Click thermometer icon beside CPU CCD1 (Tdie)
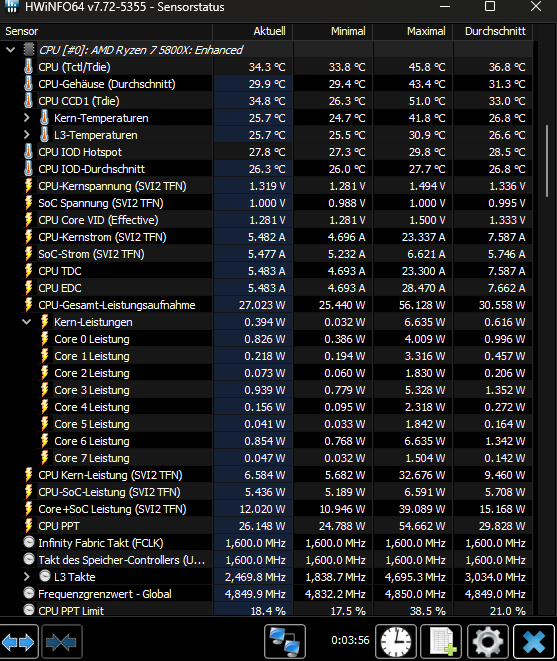This screenshot has width=557, height=661. (28, 101)
